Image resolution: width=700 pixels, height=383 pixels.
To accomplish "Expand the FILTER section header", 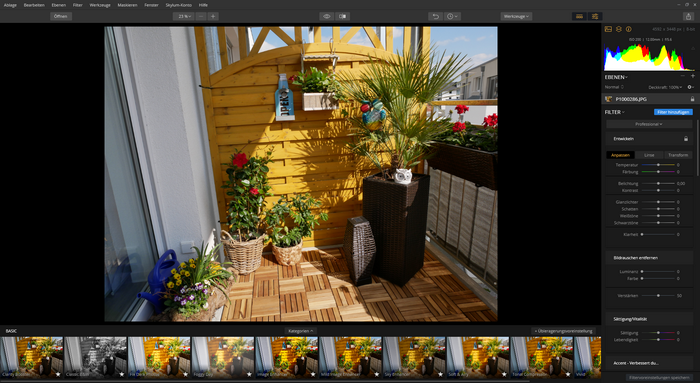I will click(615, 112).
